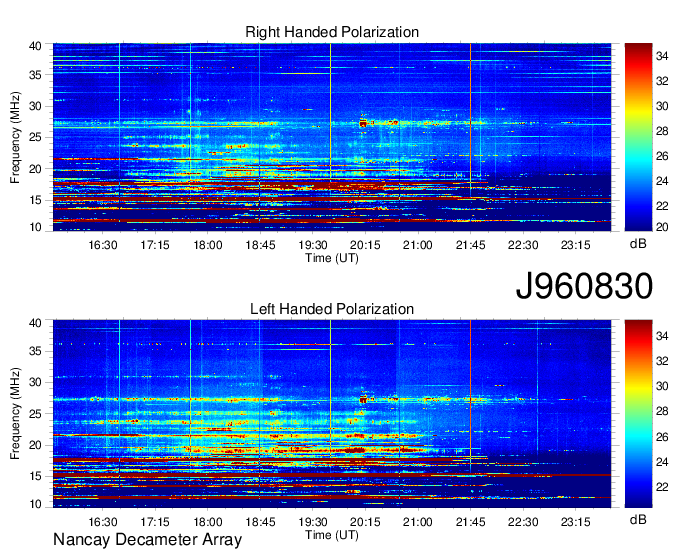Click the 28 dB value on the top colorbar
The image size is (680, 552).
(662, 131)
